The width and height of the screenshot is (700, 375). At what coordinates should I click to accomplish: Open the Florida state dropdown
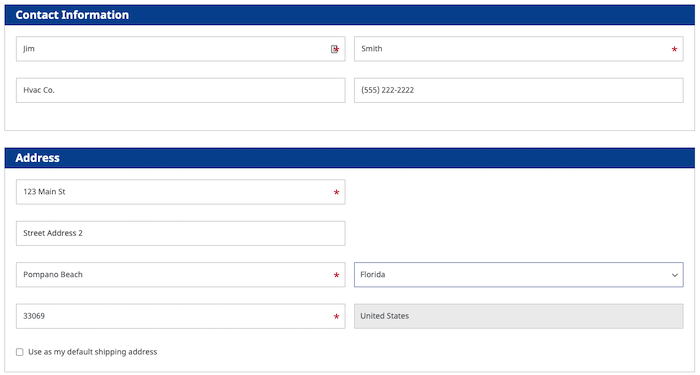(518, 275)
